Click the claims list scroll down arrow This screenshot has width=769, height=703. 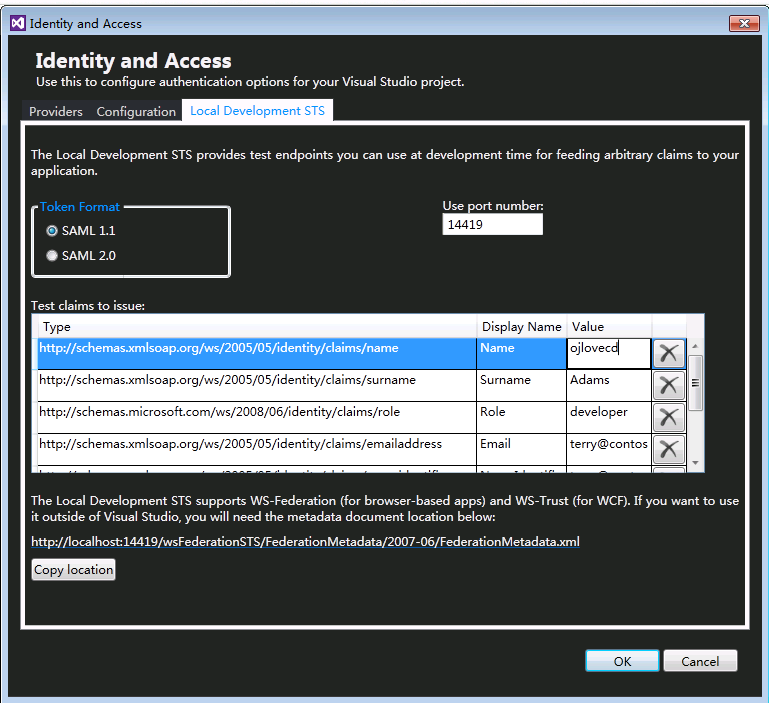(695, 463)
